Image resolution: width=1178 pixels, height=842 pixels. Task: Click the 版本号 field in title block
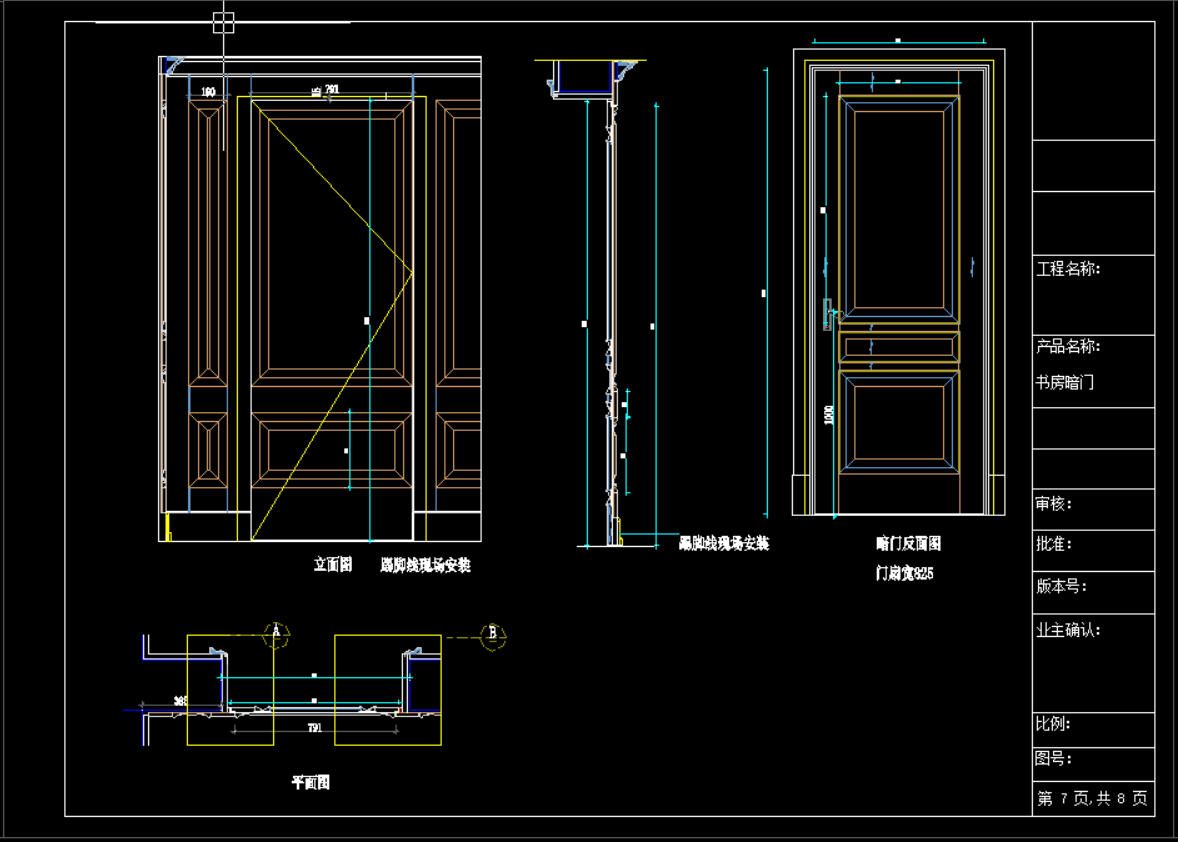[1061, 586]
